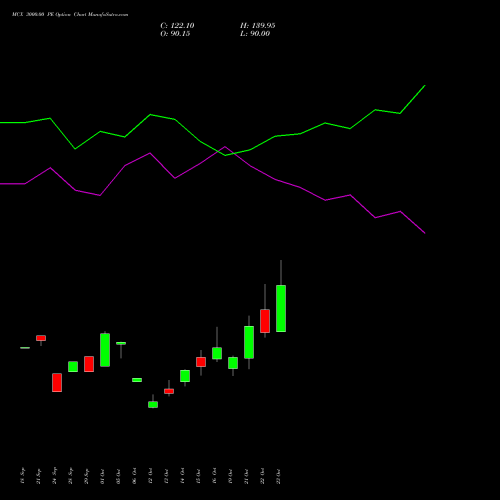Click the 24 Sep date label
The image size is (500, 500).
(55, 476)
